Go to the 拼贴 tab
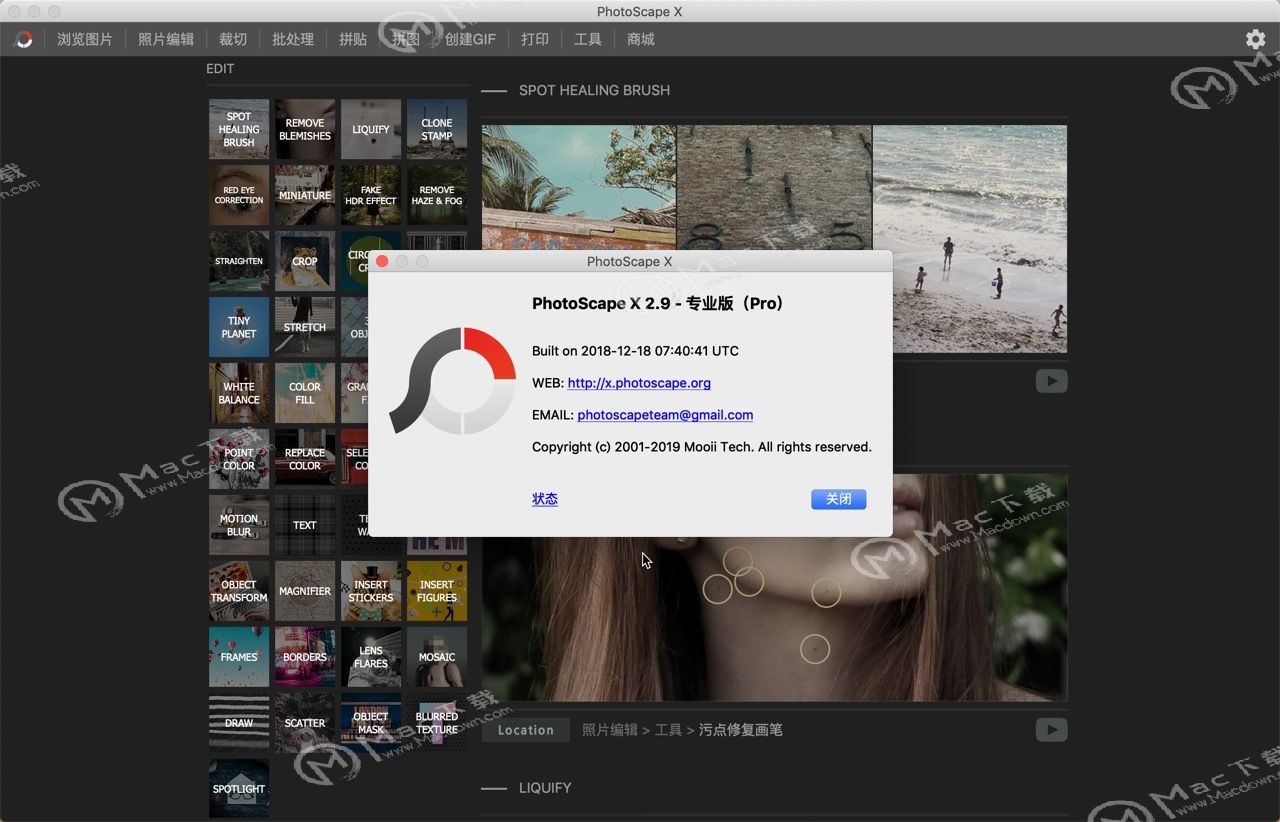 point(353,39)
